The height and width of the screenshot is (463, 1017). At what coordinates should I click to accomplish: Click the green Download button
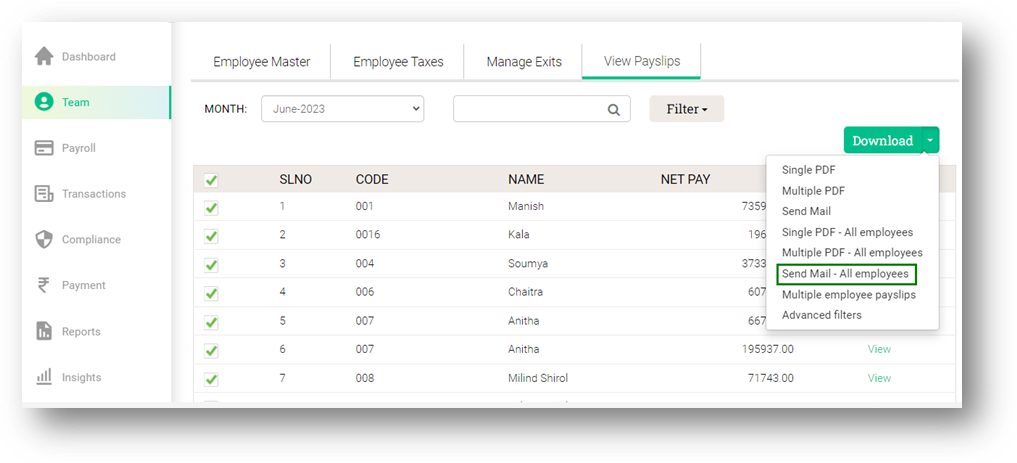point(883,140)
